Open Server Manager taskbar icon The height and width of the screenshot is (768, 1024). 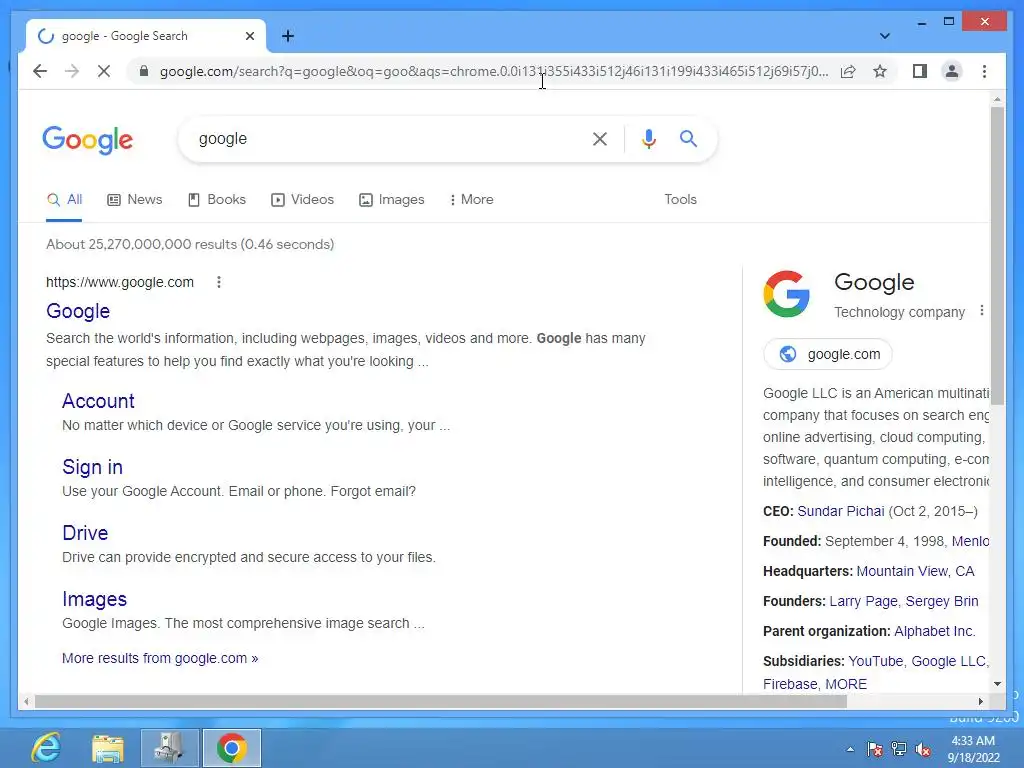(169, 748)
